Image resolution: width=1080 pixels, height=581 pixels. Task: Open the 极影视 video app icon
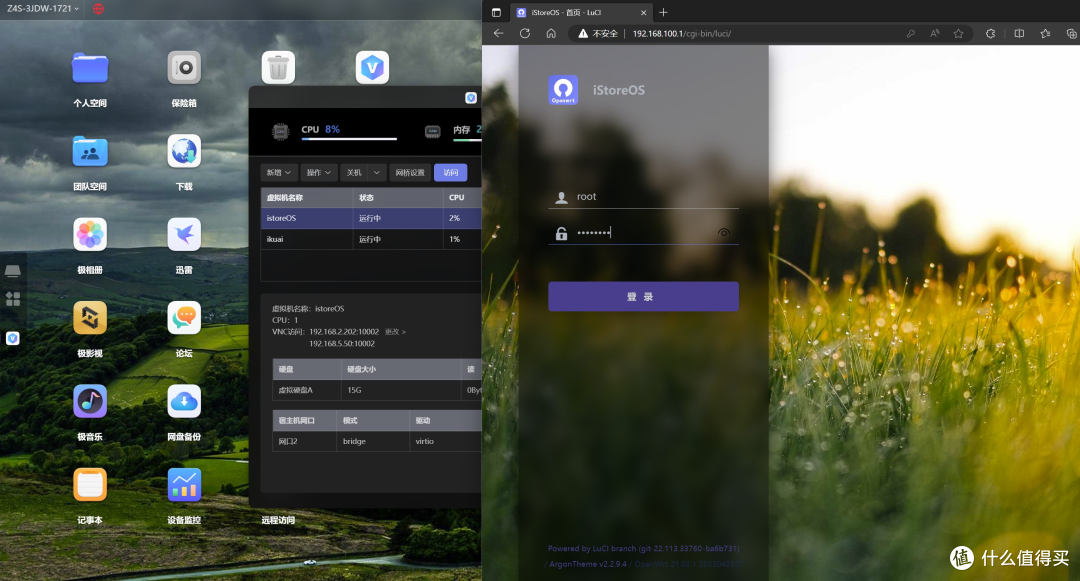(x=90, y=318)
